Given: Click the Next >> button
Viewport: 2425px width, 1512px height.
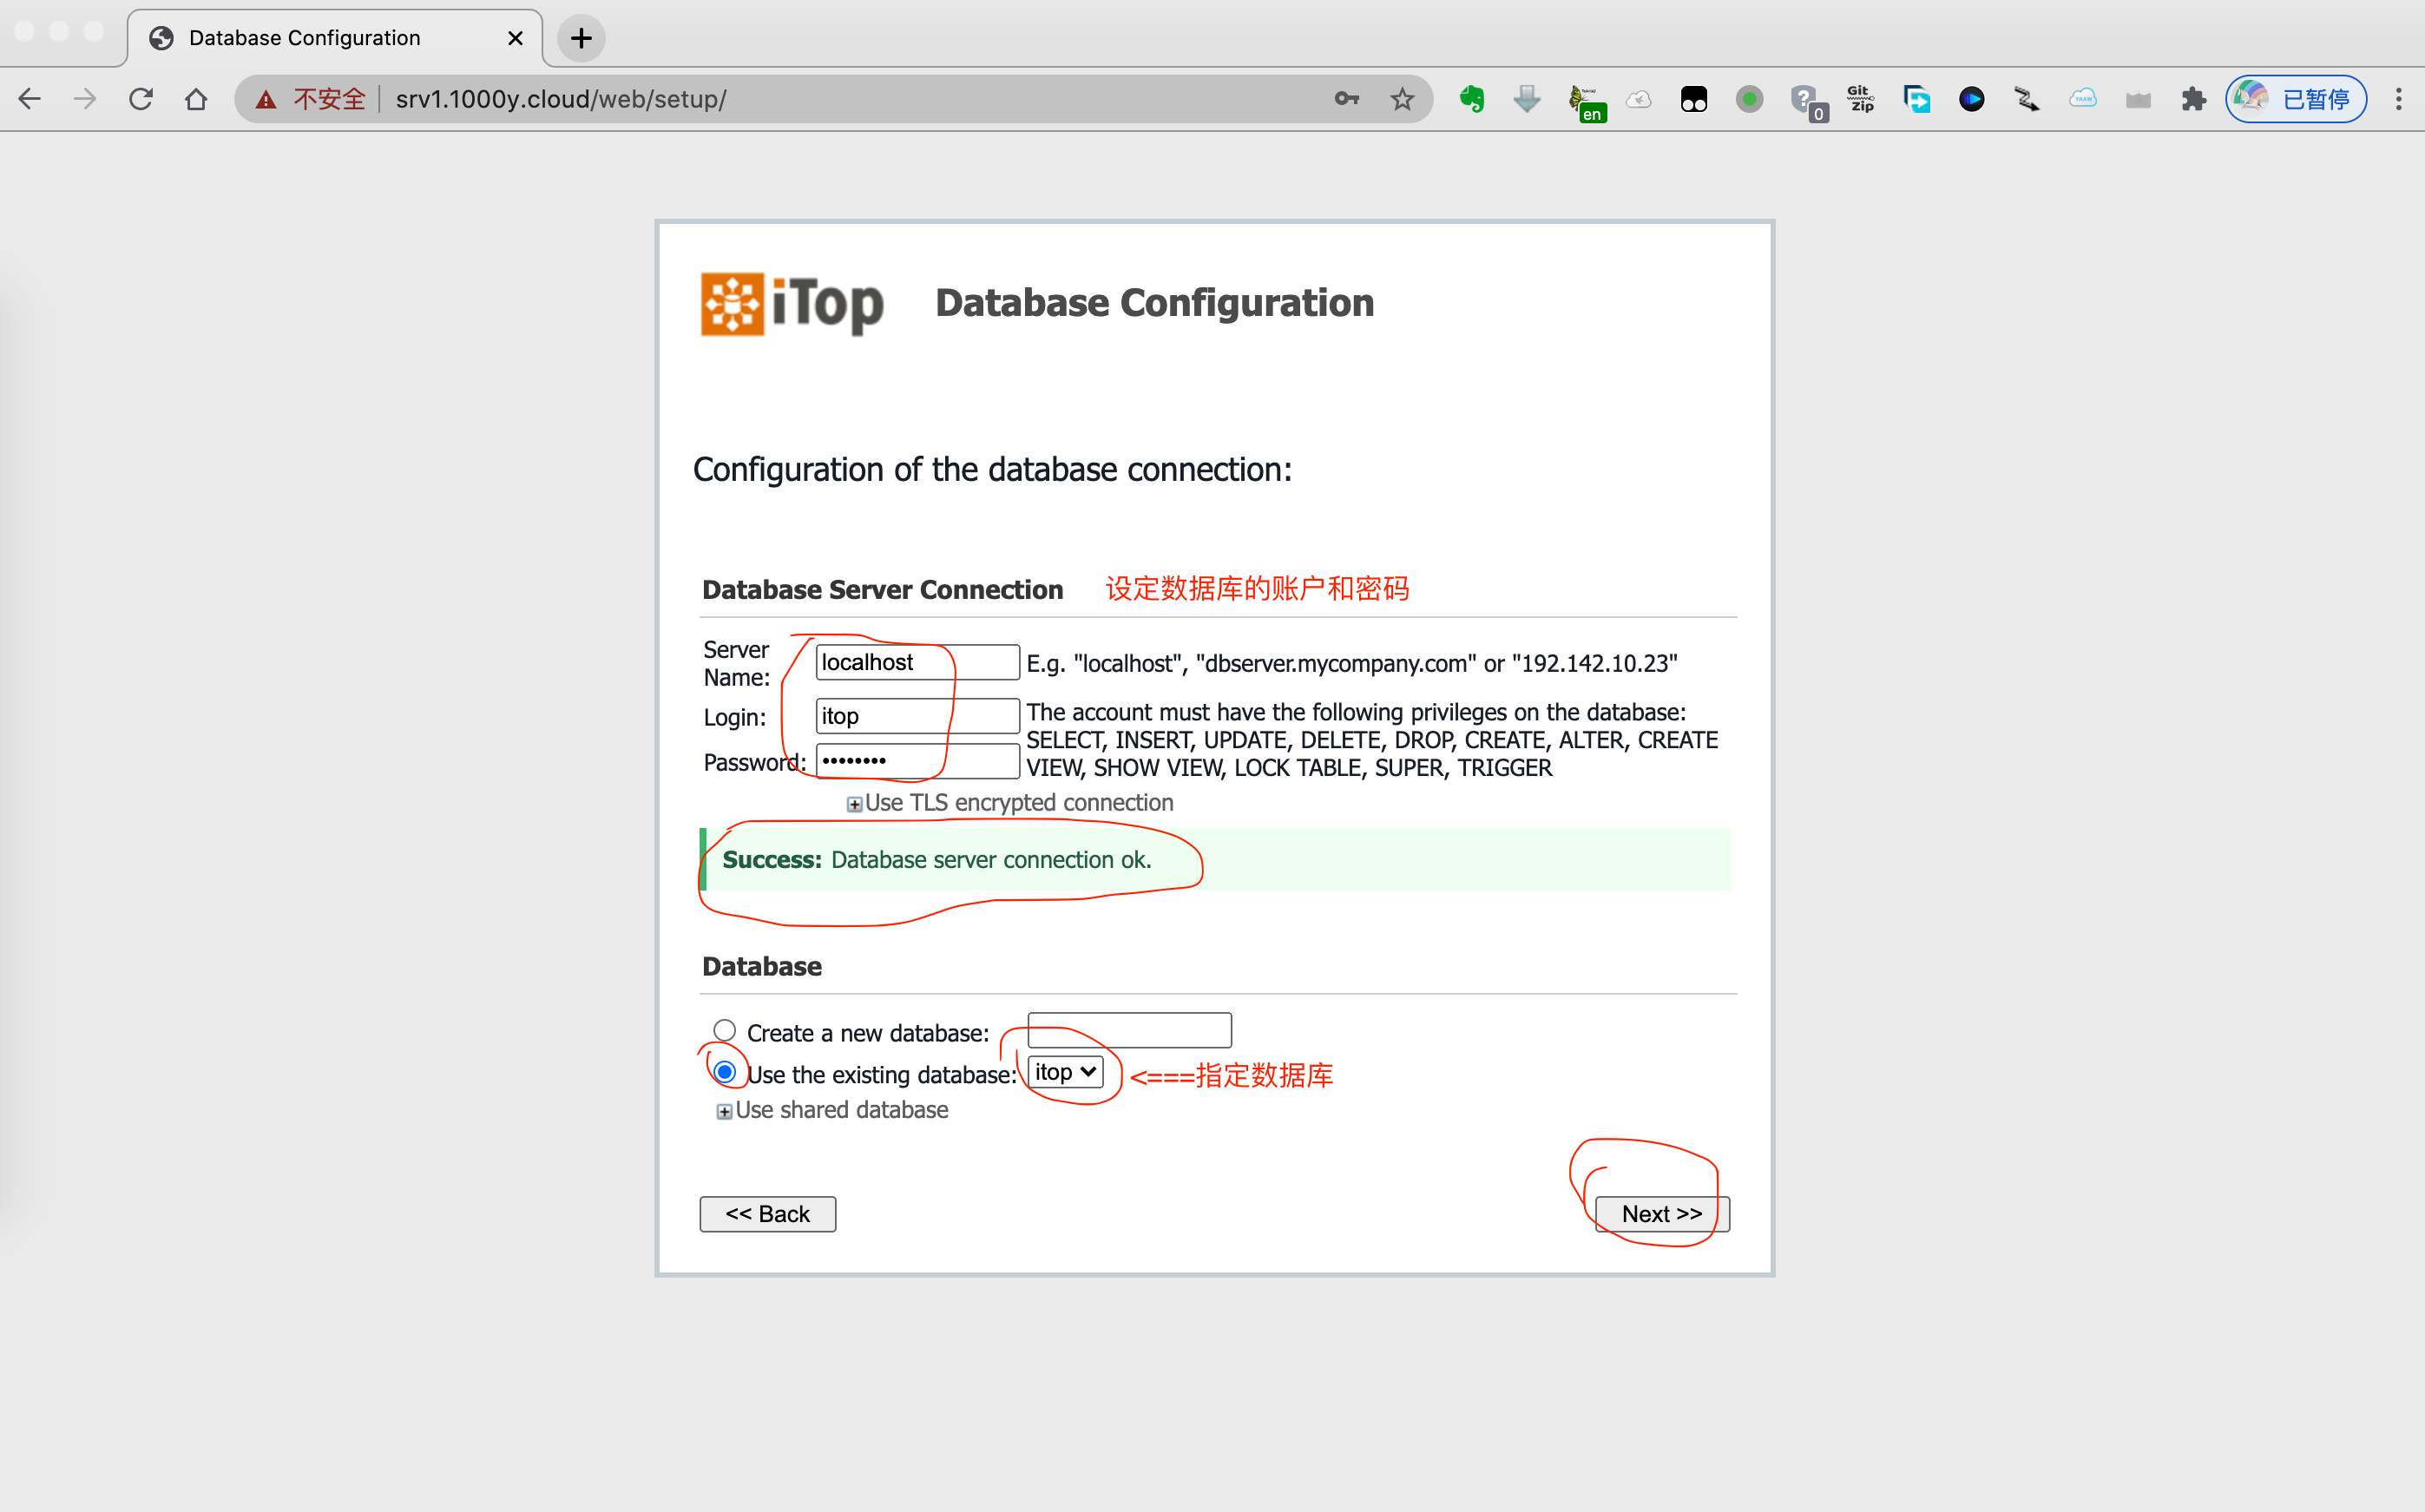Looking at the screenshot, I should pyautogui.click(x=1662, y=1214).
